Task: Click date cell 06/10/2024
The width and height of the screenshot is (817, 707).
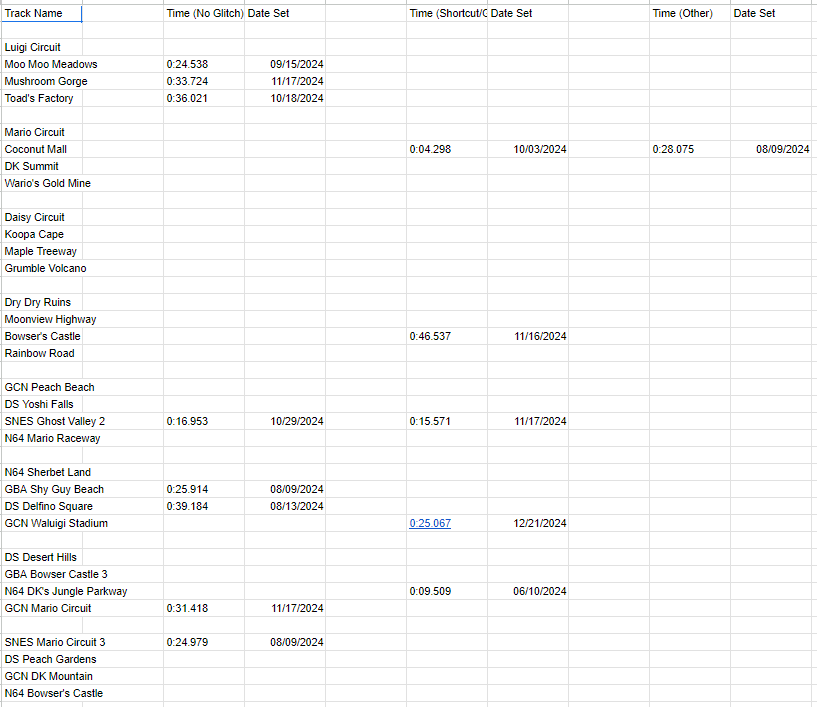Action: 528,591
